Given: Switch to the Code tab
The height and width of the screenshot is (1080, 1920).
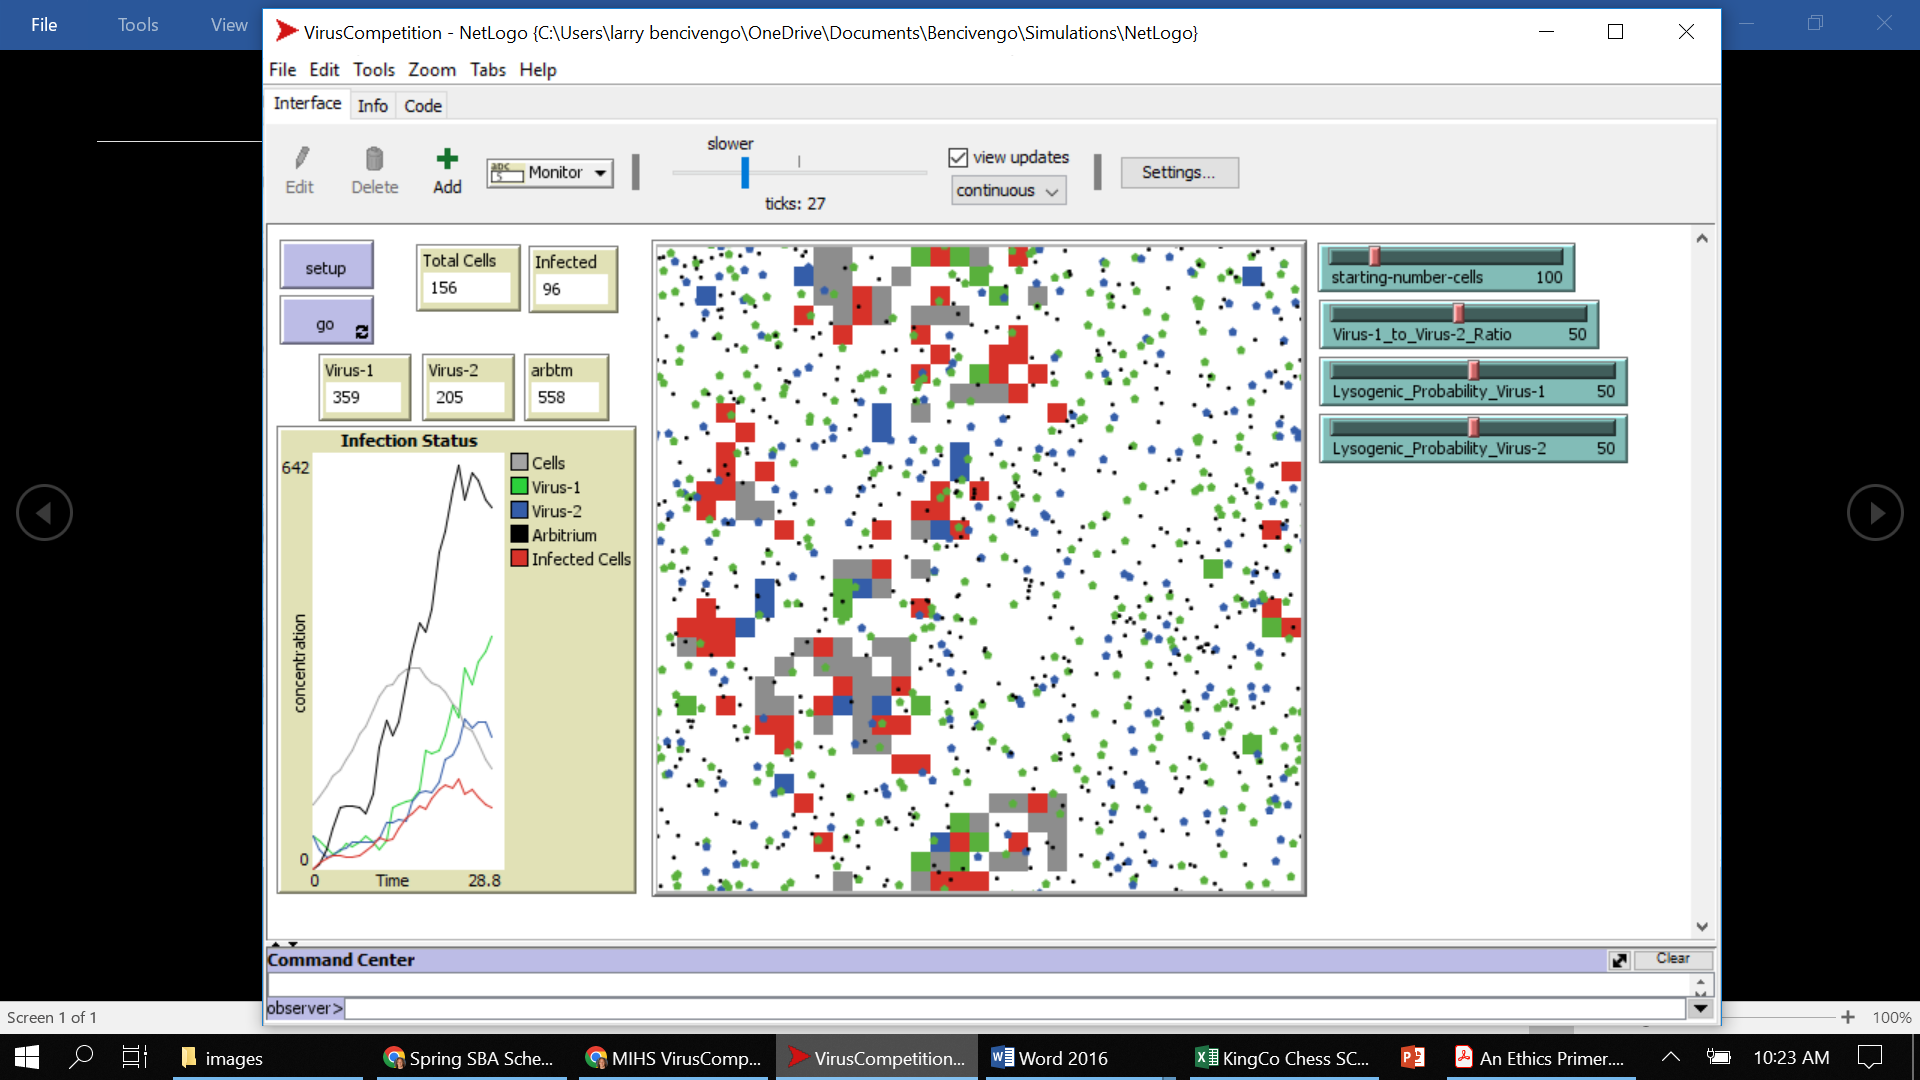Looking at the screenshot, I should (x=421, y=105).
